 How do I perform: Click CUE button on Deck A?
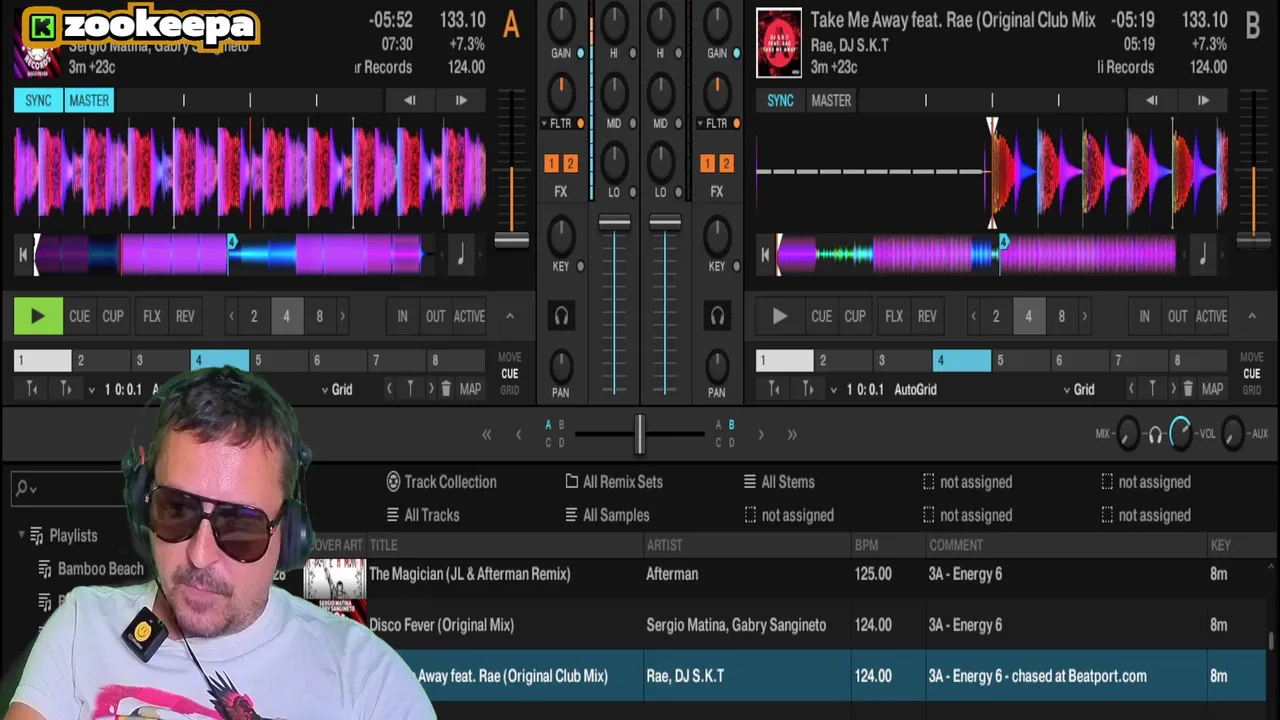pyautogui.click(x=79, y=316)
